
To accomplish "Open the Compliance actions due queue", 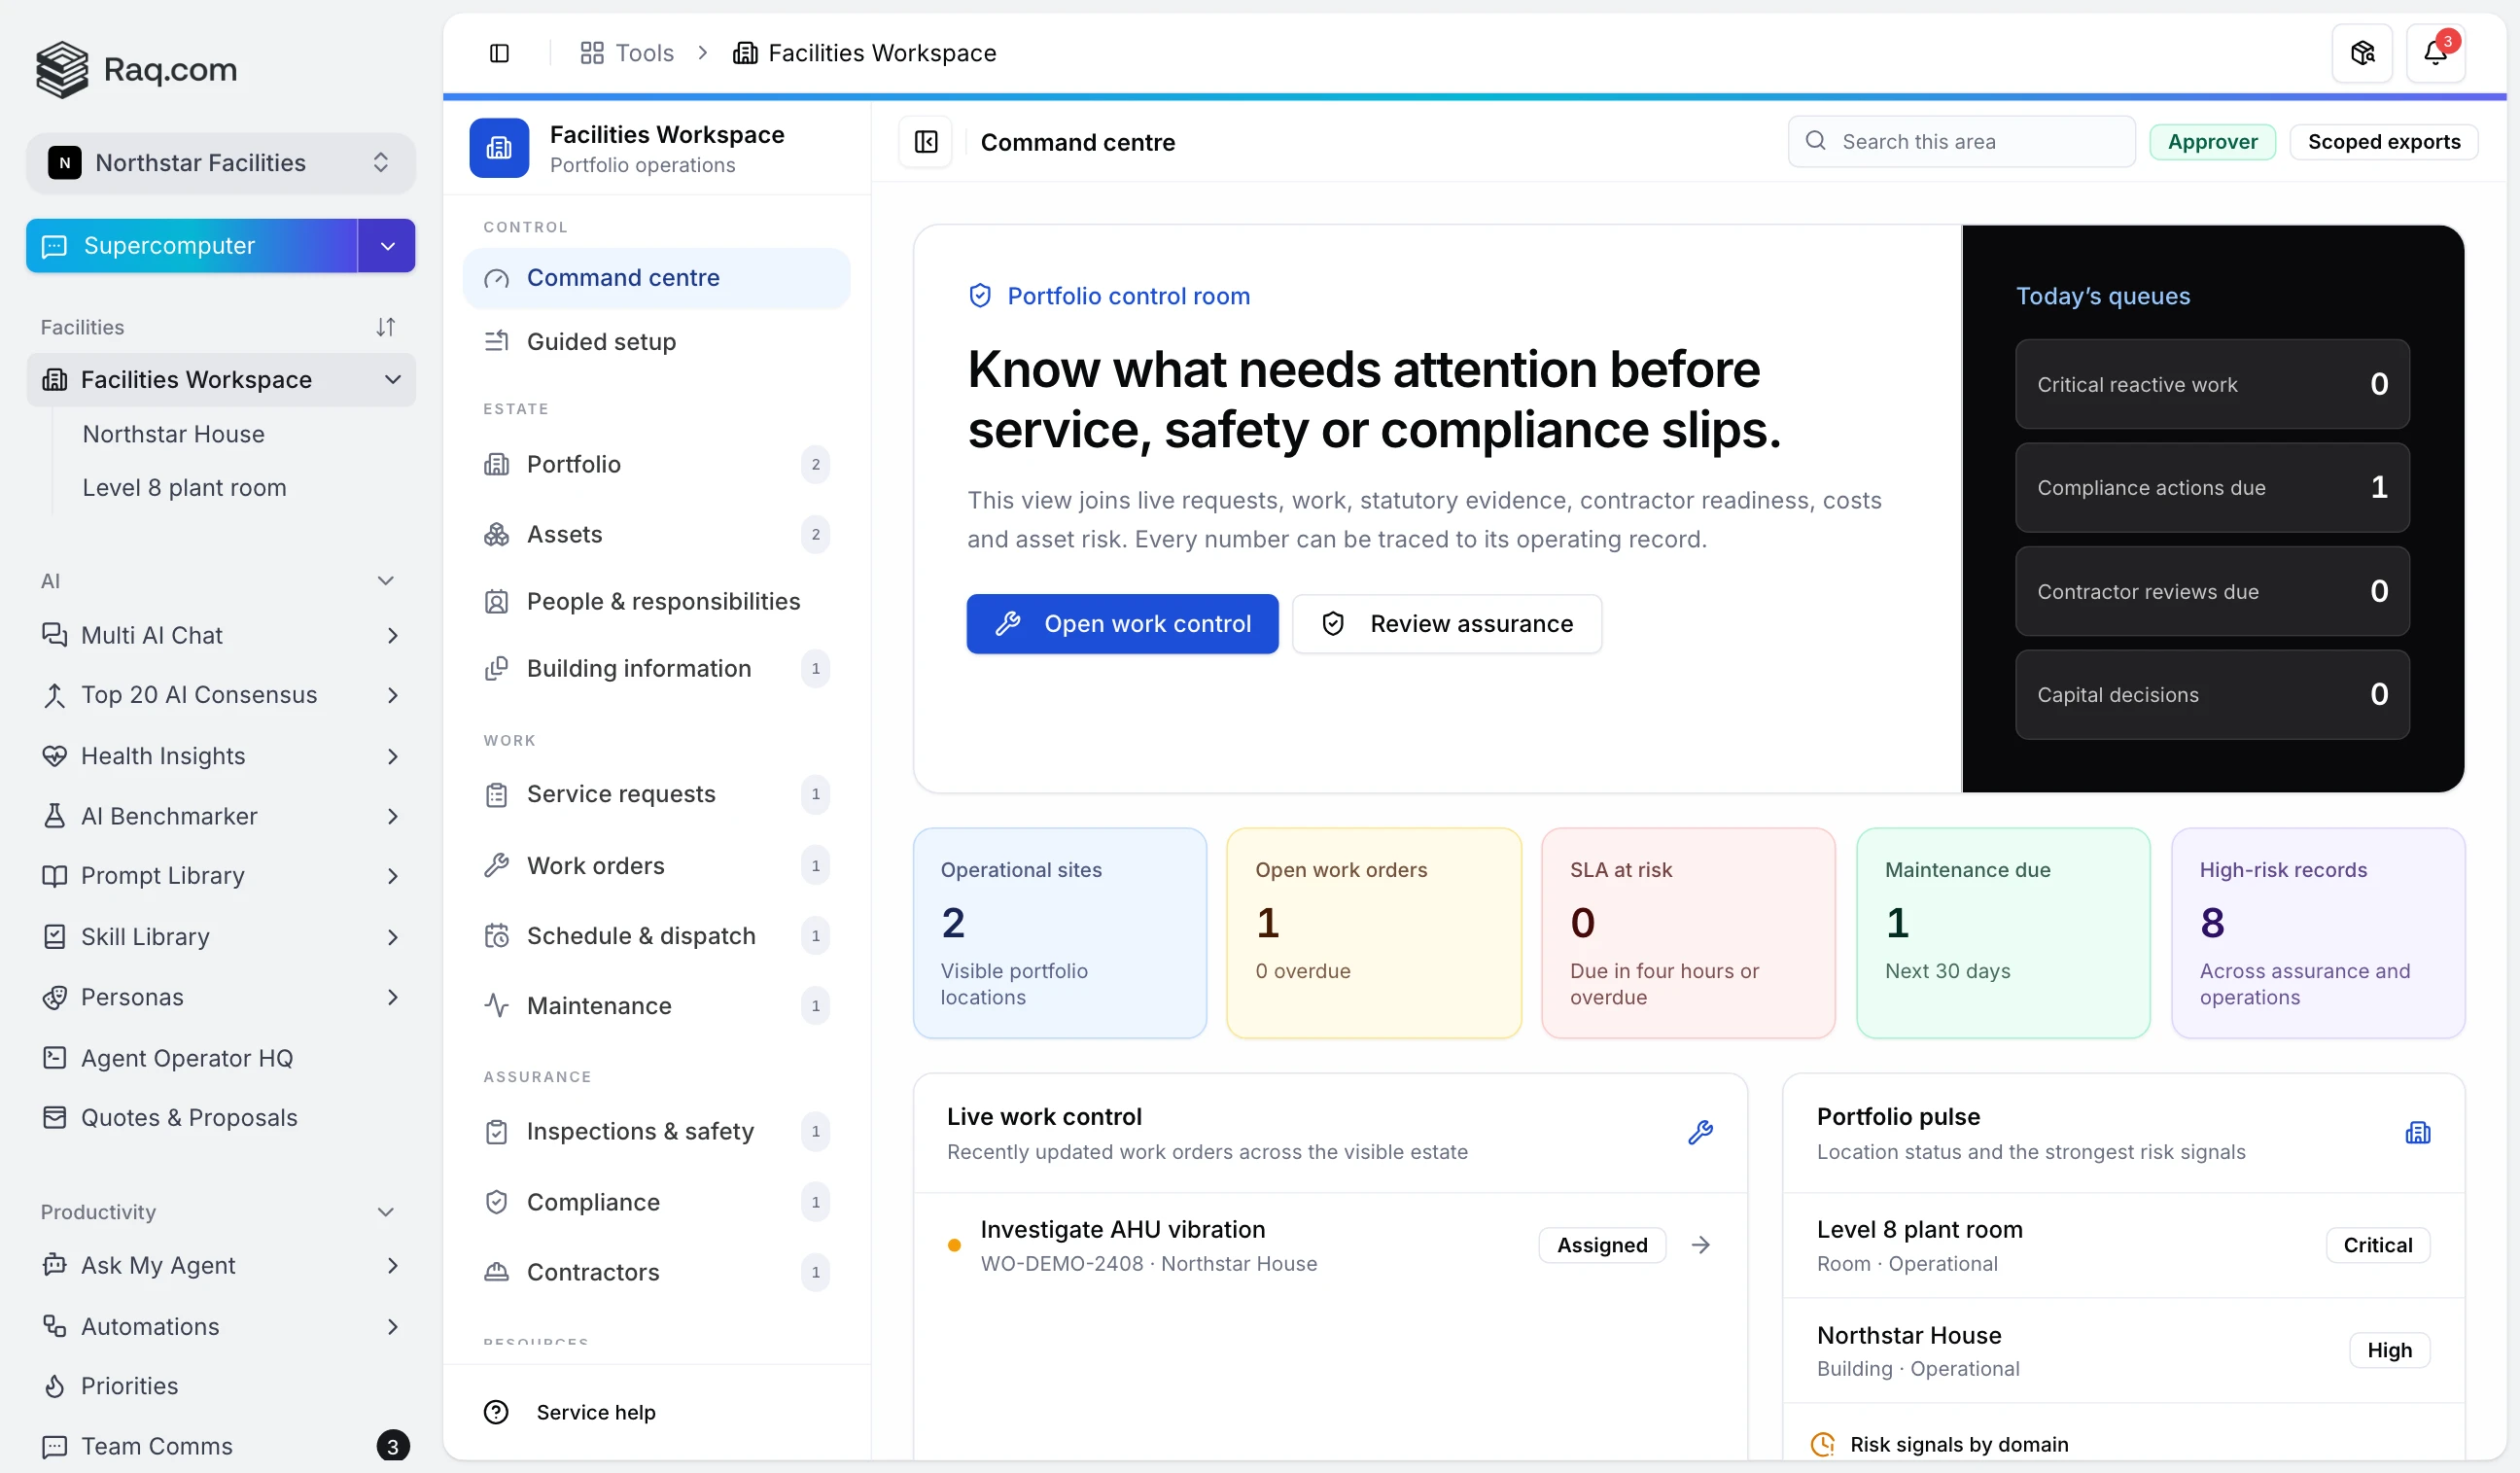I will point(2211,488).
